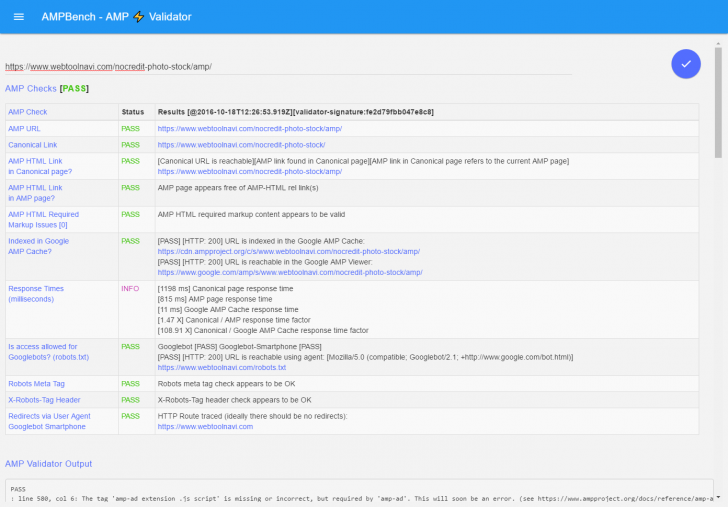Open the X-Robots-Tag Header label
728x507 pixels.
44,400
